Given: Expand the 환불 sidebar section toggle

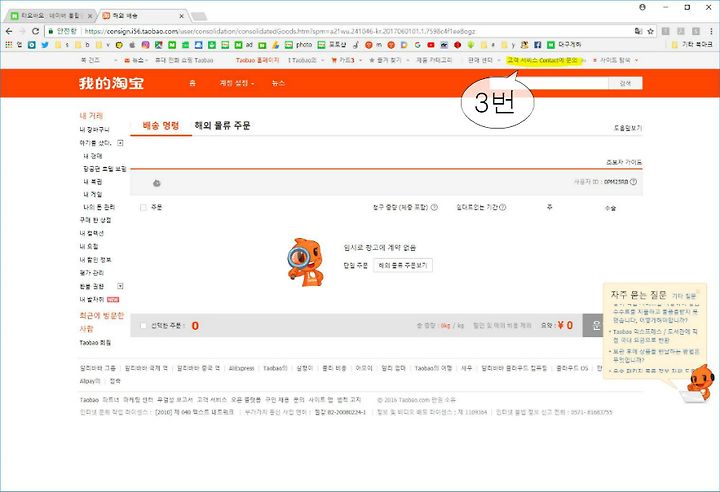Looking at the screenshot, I should [x=120, y=286].
